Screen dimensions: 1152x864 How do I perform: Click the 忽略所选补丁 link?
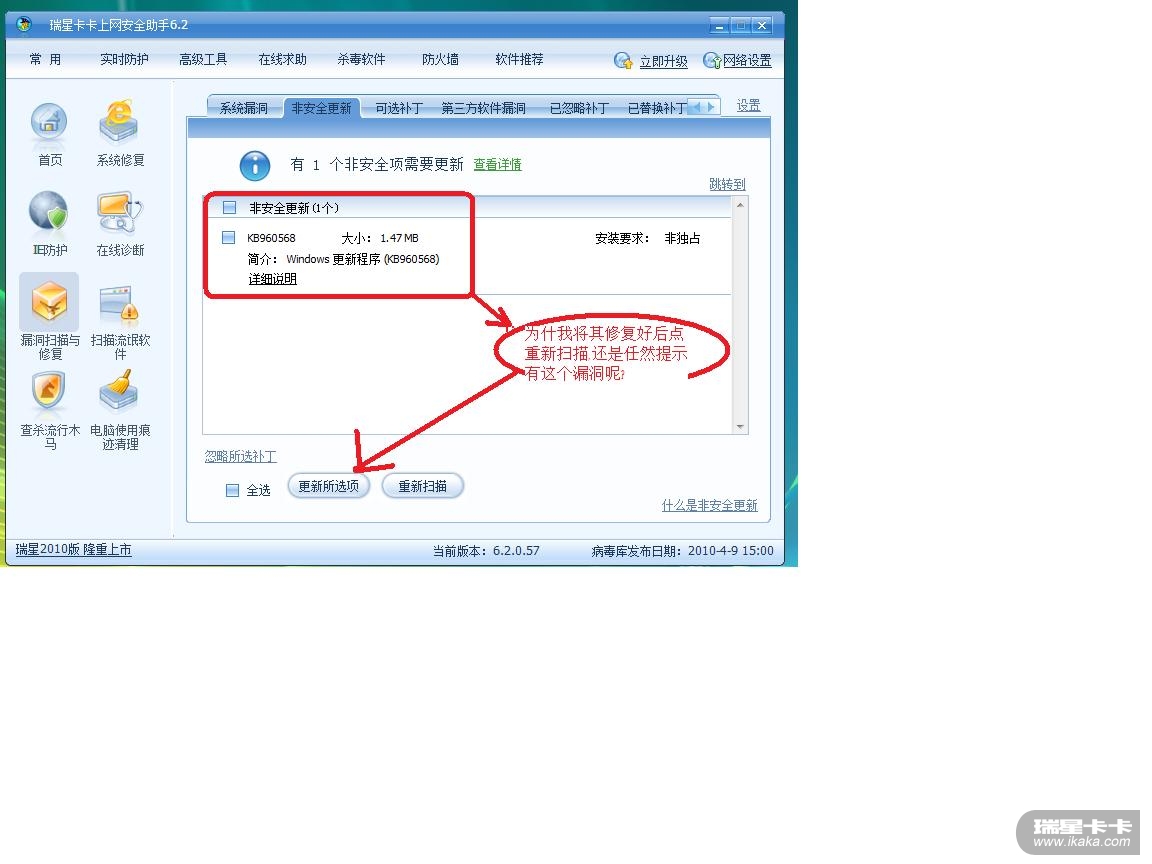tap(240, 456)
